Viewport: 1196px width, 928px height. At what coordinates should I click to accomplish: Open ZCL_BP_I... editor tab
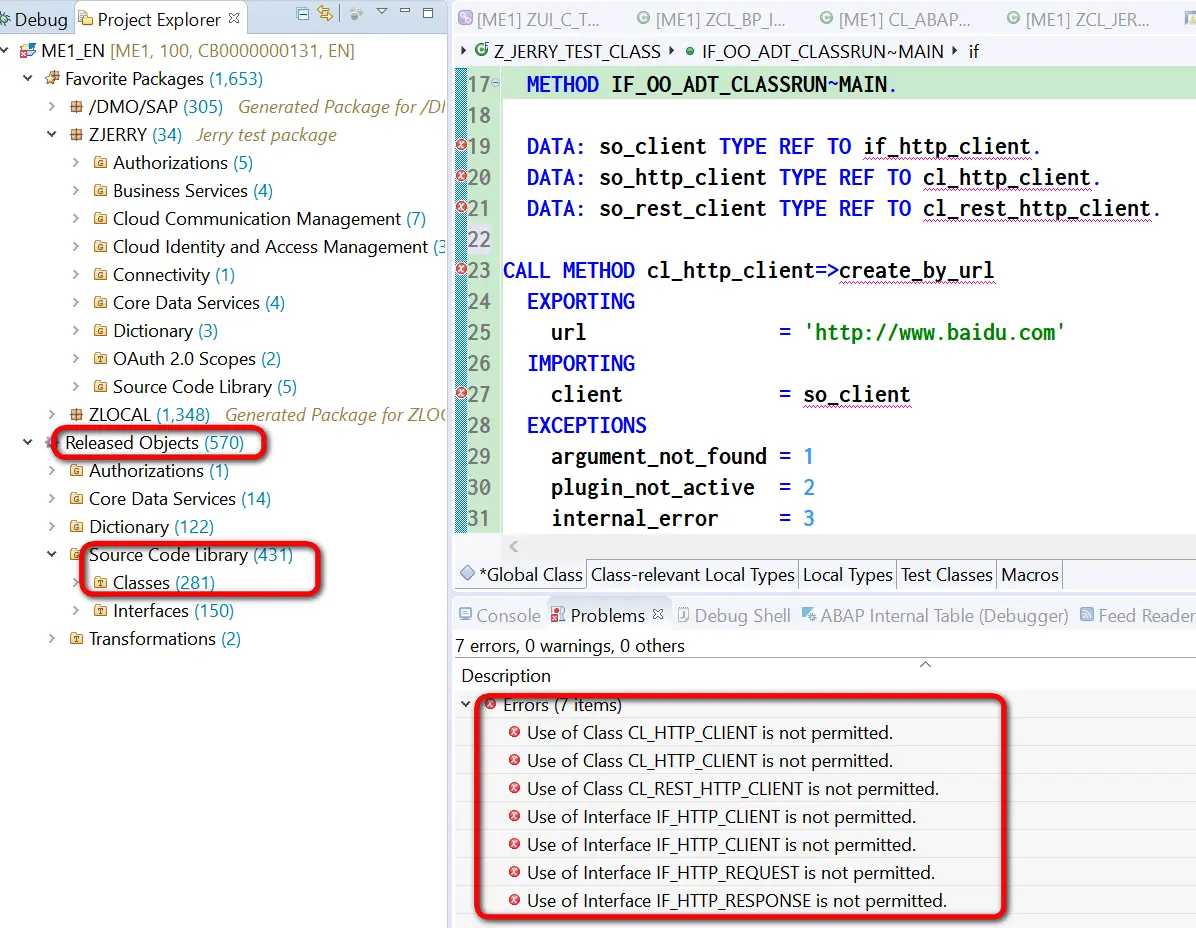coord(711,20)
